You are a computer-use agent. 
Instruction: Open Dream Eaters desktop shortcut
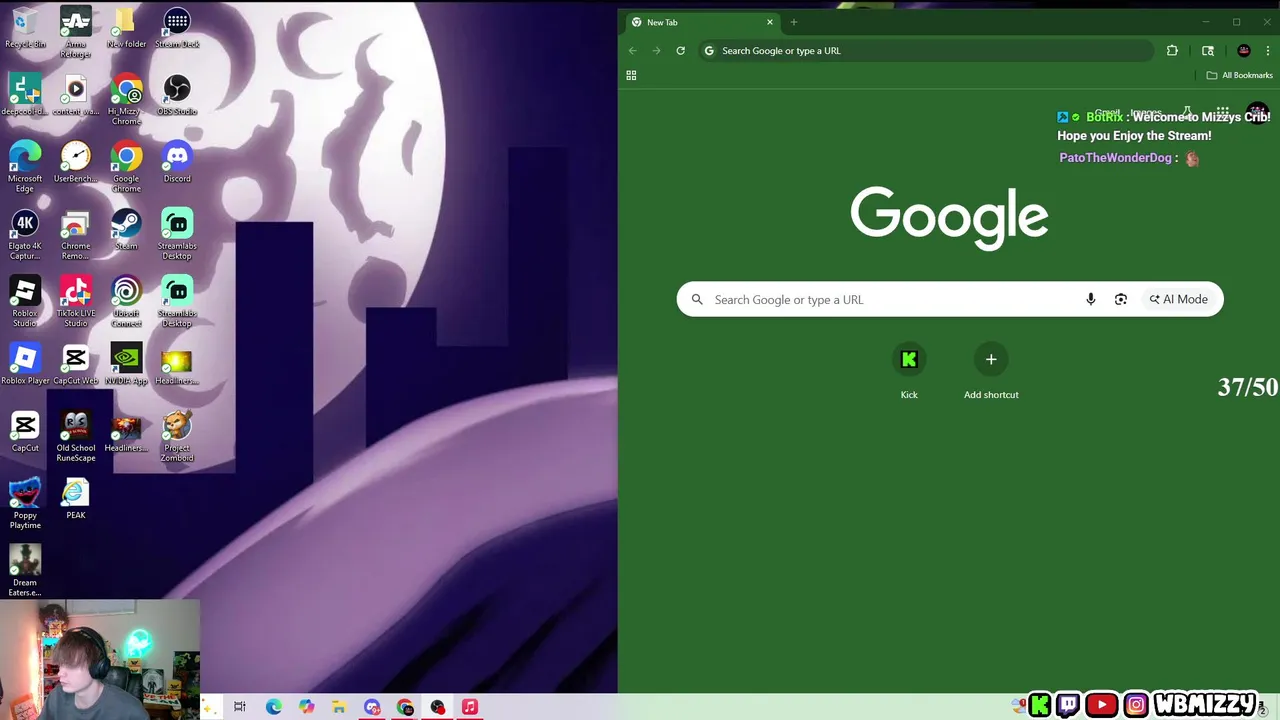click(x=25, y=571)
